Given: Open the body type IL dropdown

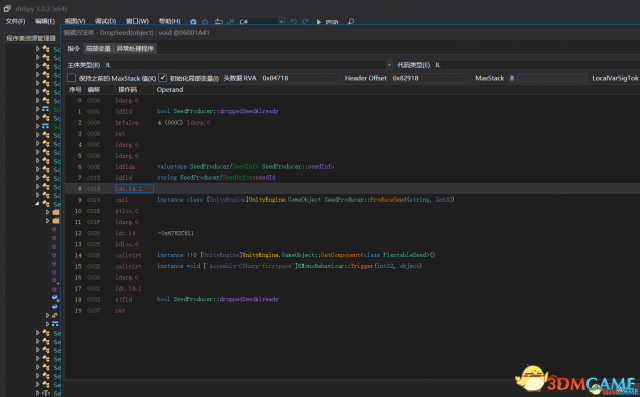Looking at the screenshot, I should 249,65.
